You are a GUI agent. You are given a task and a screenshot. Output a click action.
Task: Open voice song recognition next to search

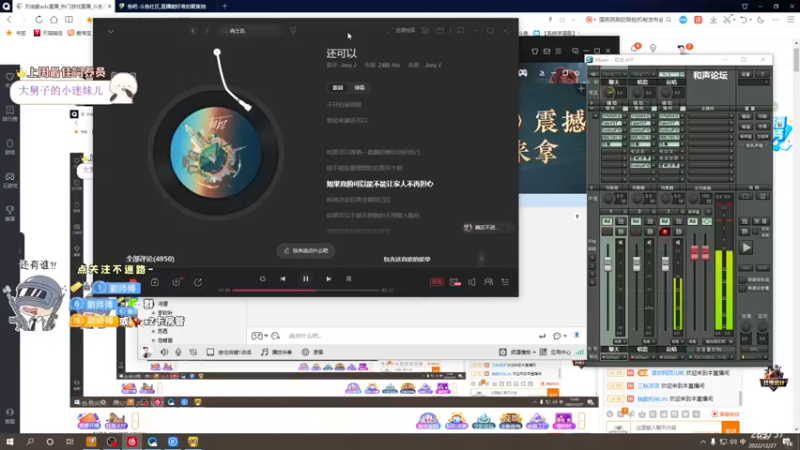(x=293, y=31)
